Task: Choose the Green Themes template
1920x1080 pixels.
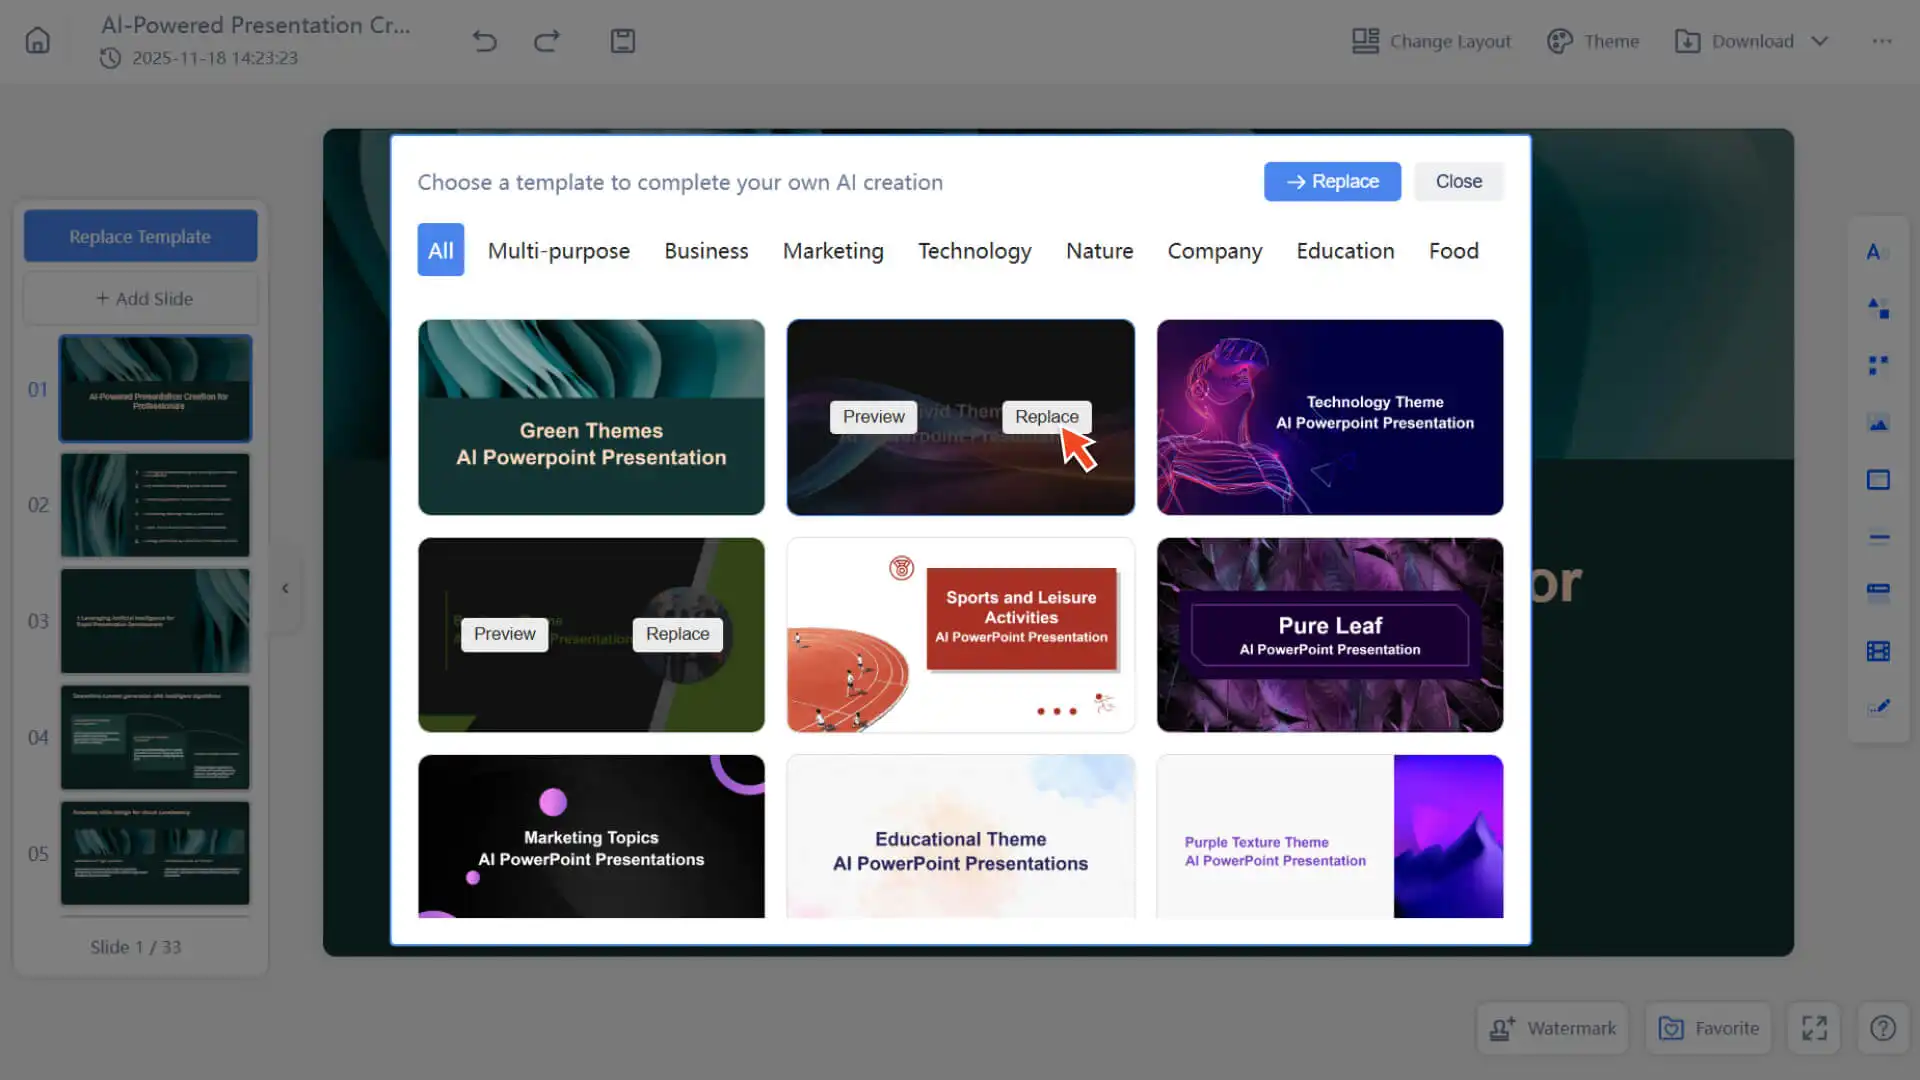Action: coord(591,417)
